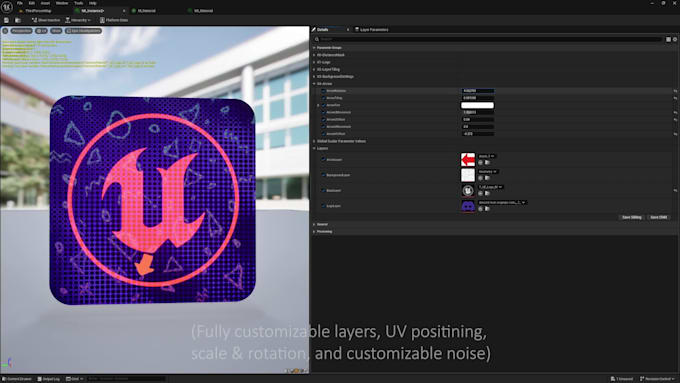Open the Perspective view mode menu

[x=22, y=31]
